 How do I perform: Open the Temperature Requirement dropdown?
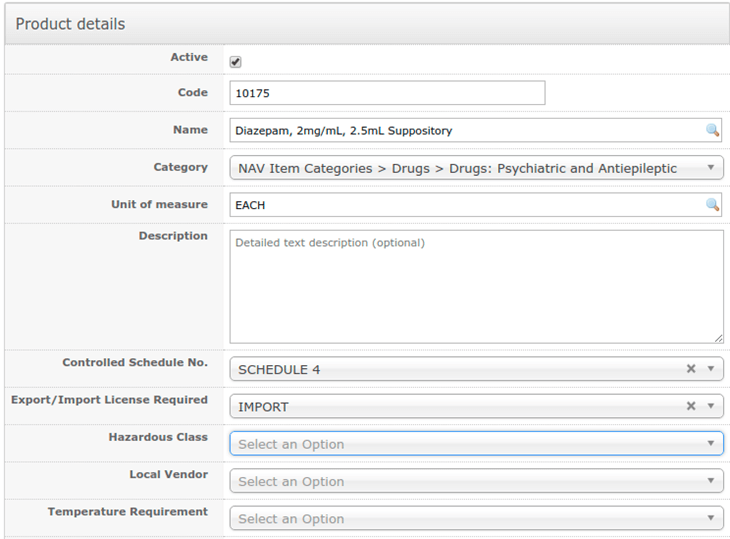[x=476, y=518]
